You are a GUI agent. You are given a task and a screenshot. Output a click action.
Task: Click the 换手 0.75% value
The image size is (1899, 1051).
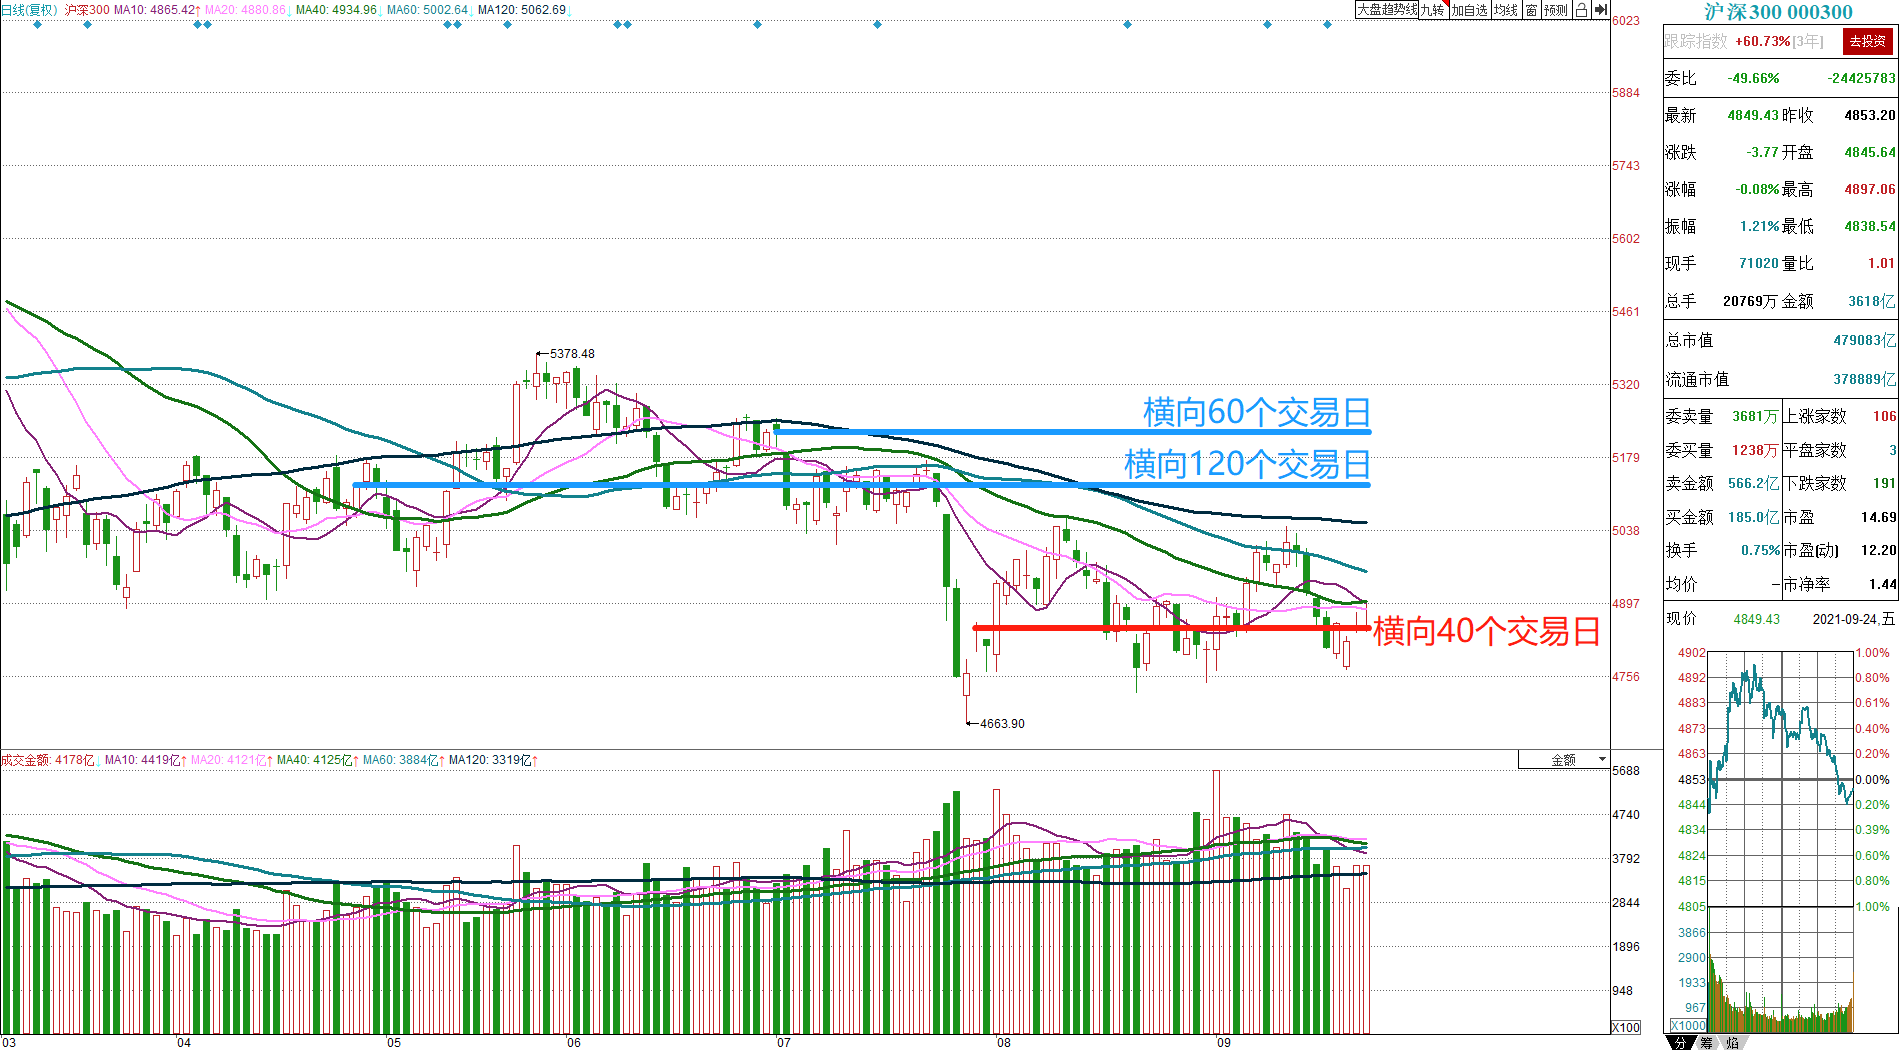1760,550
